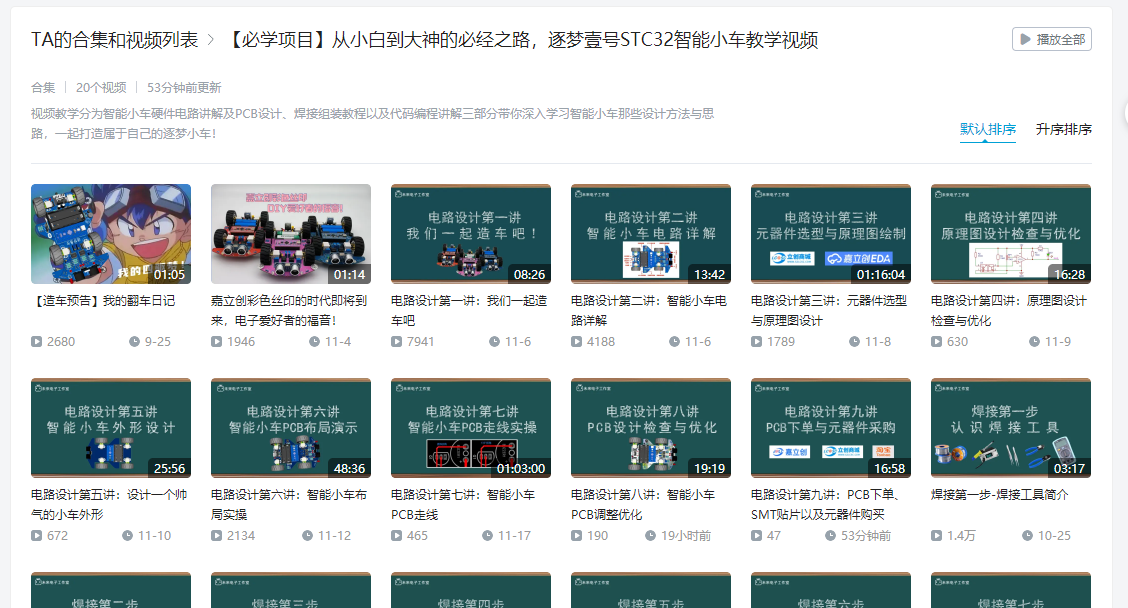Image resolution: width=1128 pixels, height=608 pixels.
Task: Open thumbnail of 我的翻车日记 video
Action: [x=111, y=234]
